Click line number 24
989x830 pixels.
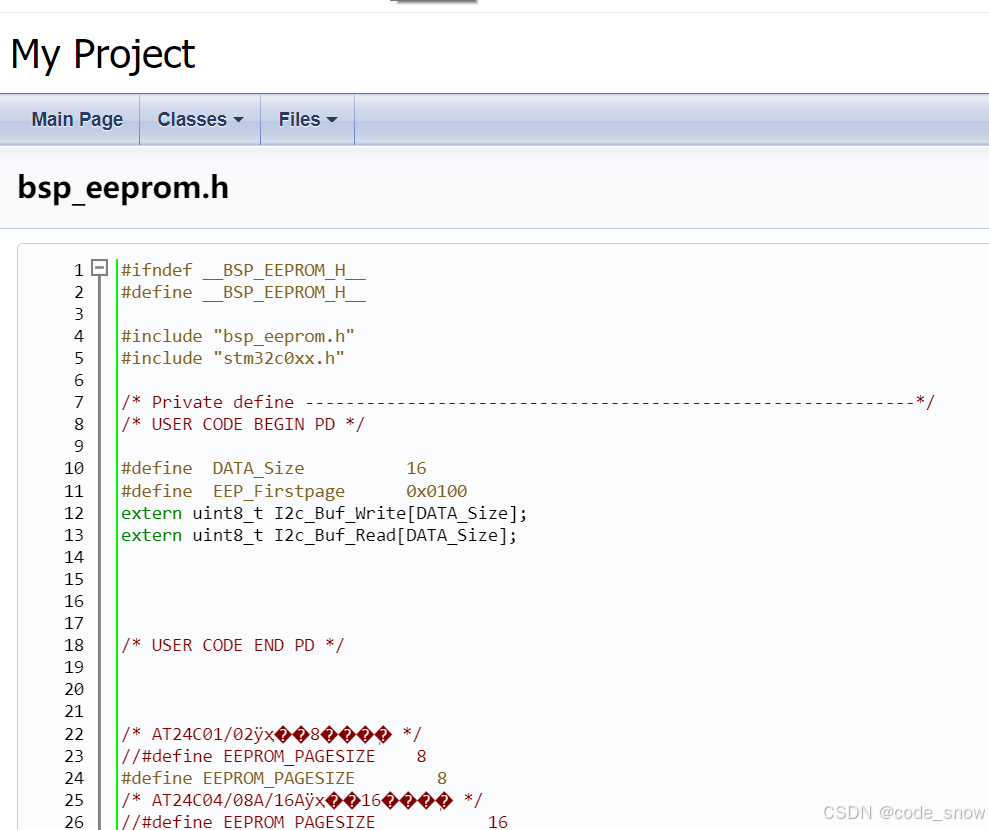click(x=74, y=778)
